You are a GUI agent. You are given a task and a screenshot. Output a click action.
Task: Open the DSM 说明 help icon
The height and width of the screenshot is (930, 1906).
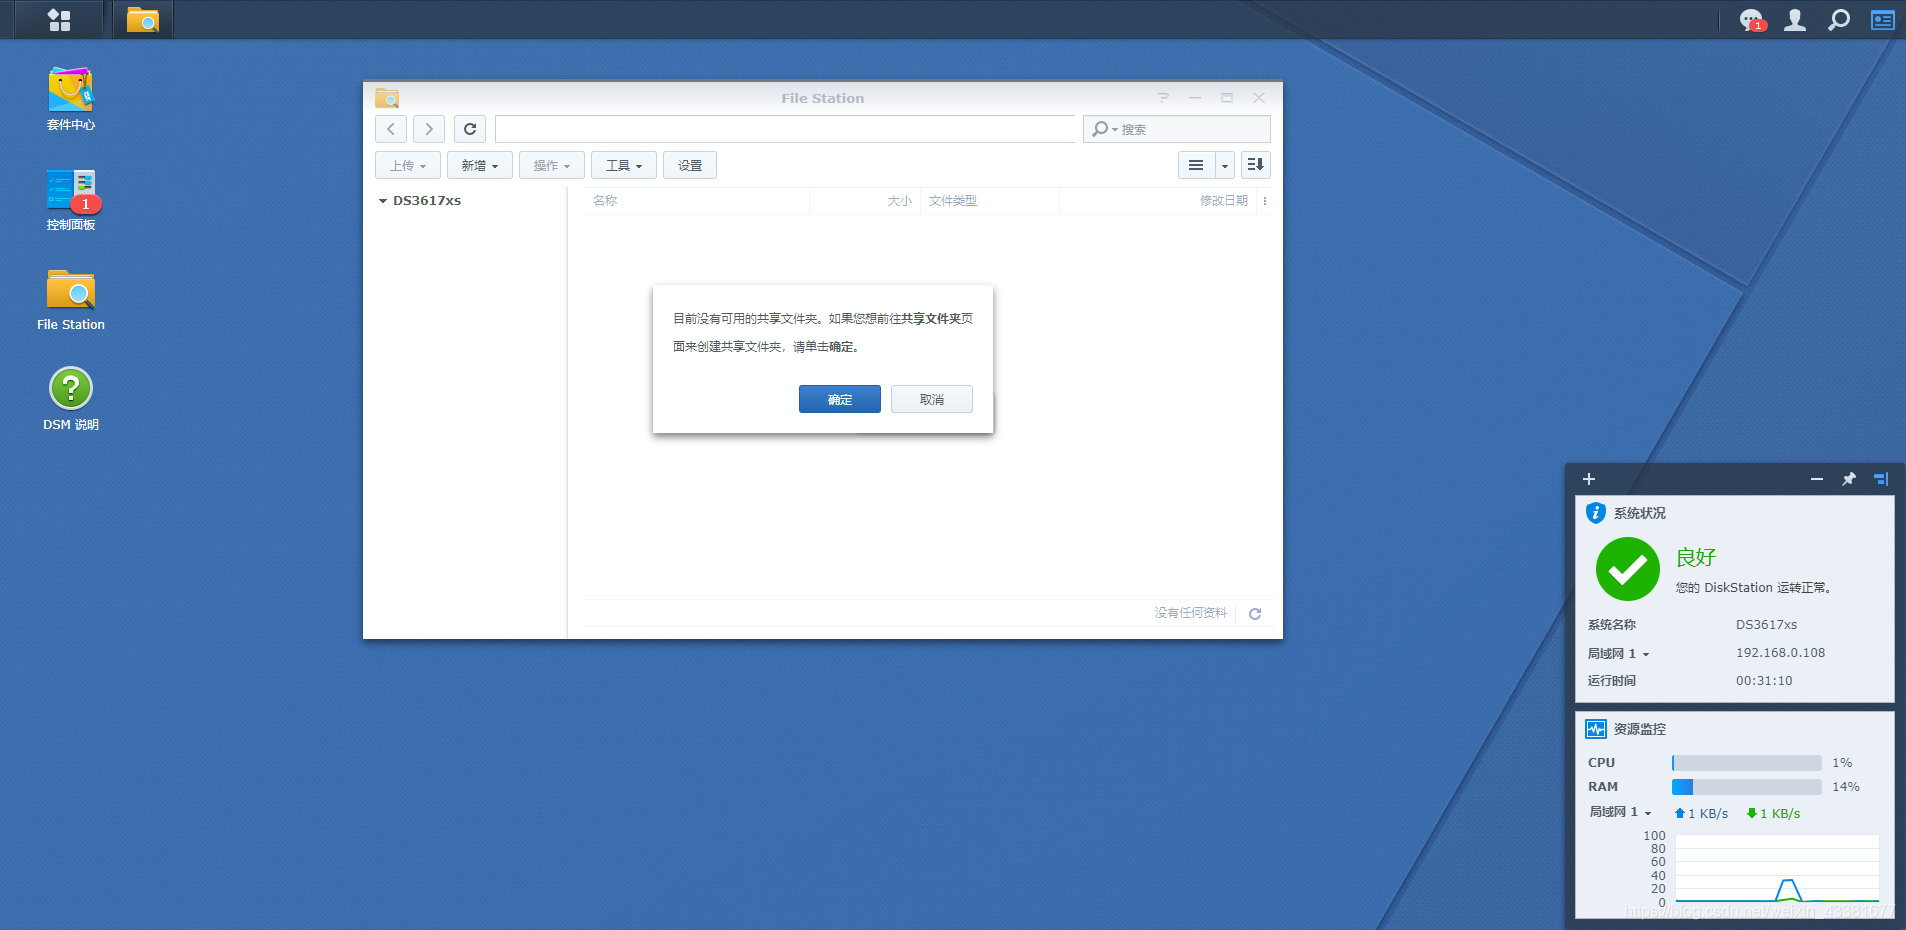click(x=71, y=399)
